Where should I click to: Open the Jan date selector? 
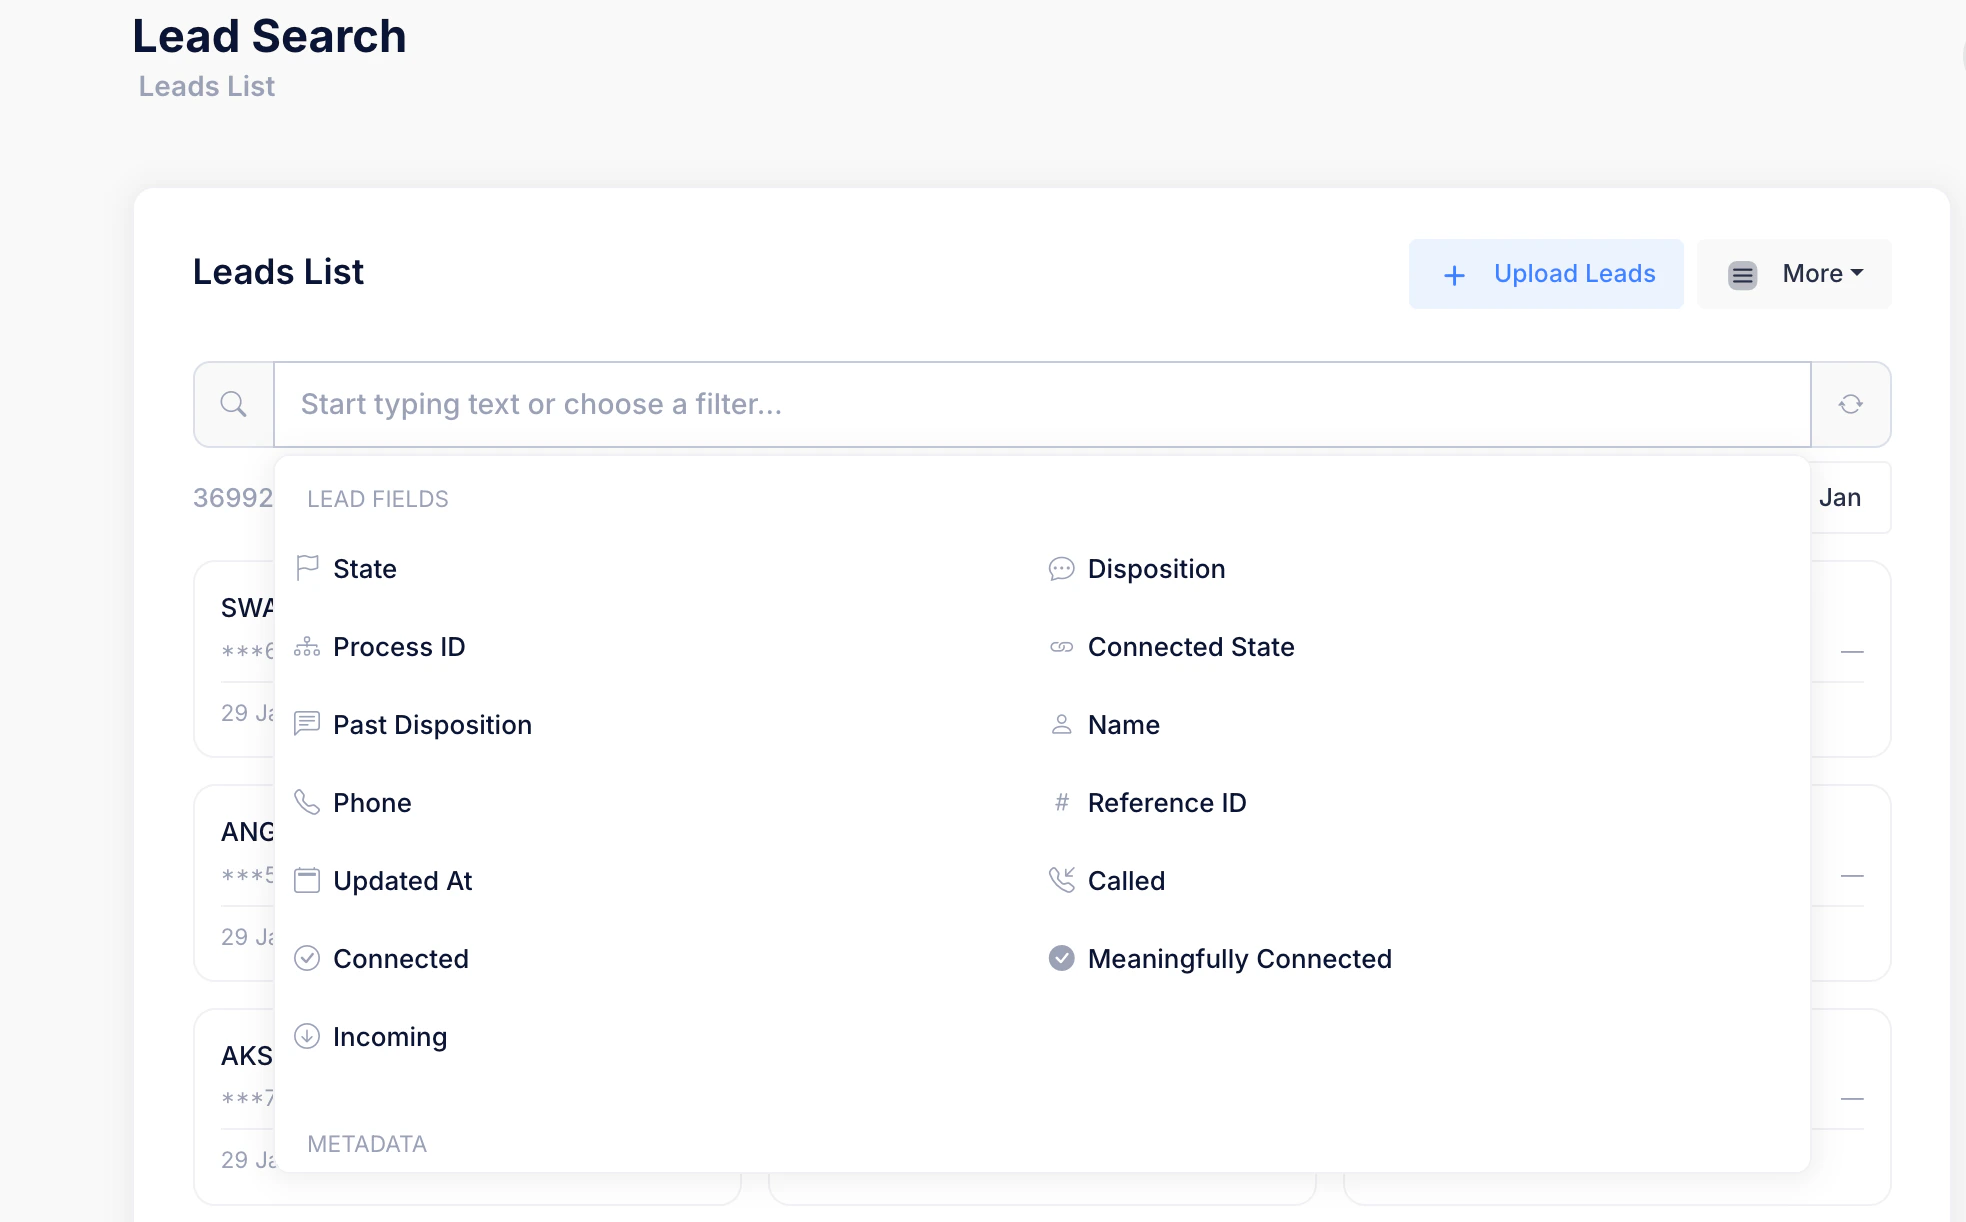click(1840, 497)
